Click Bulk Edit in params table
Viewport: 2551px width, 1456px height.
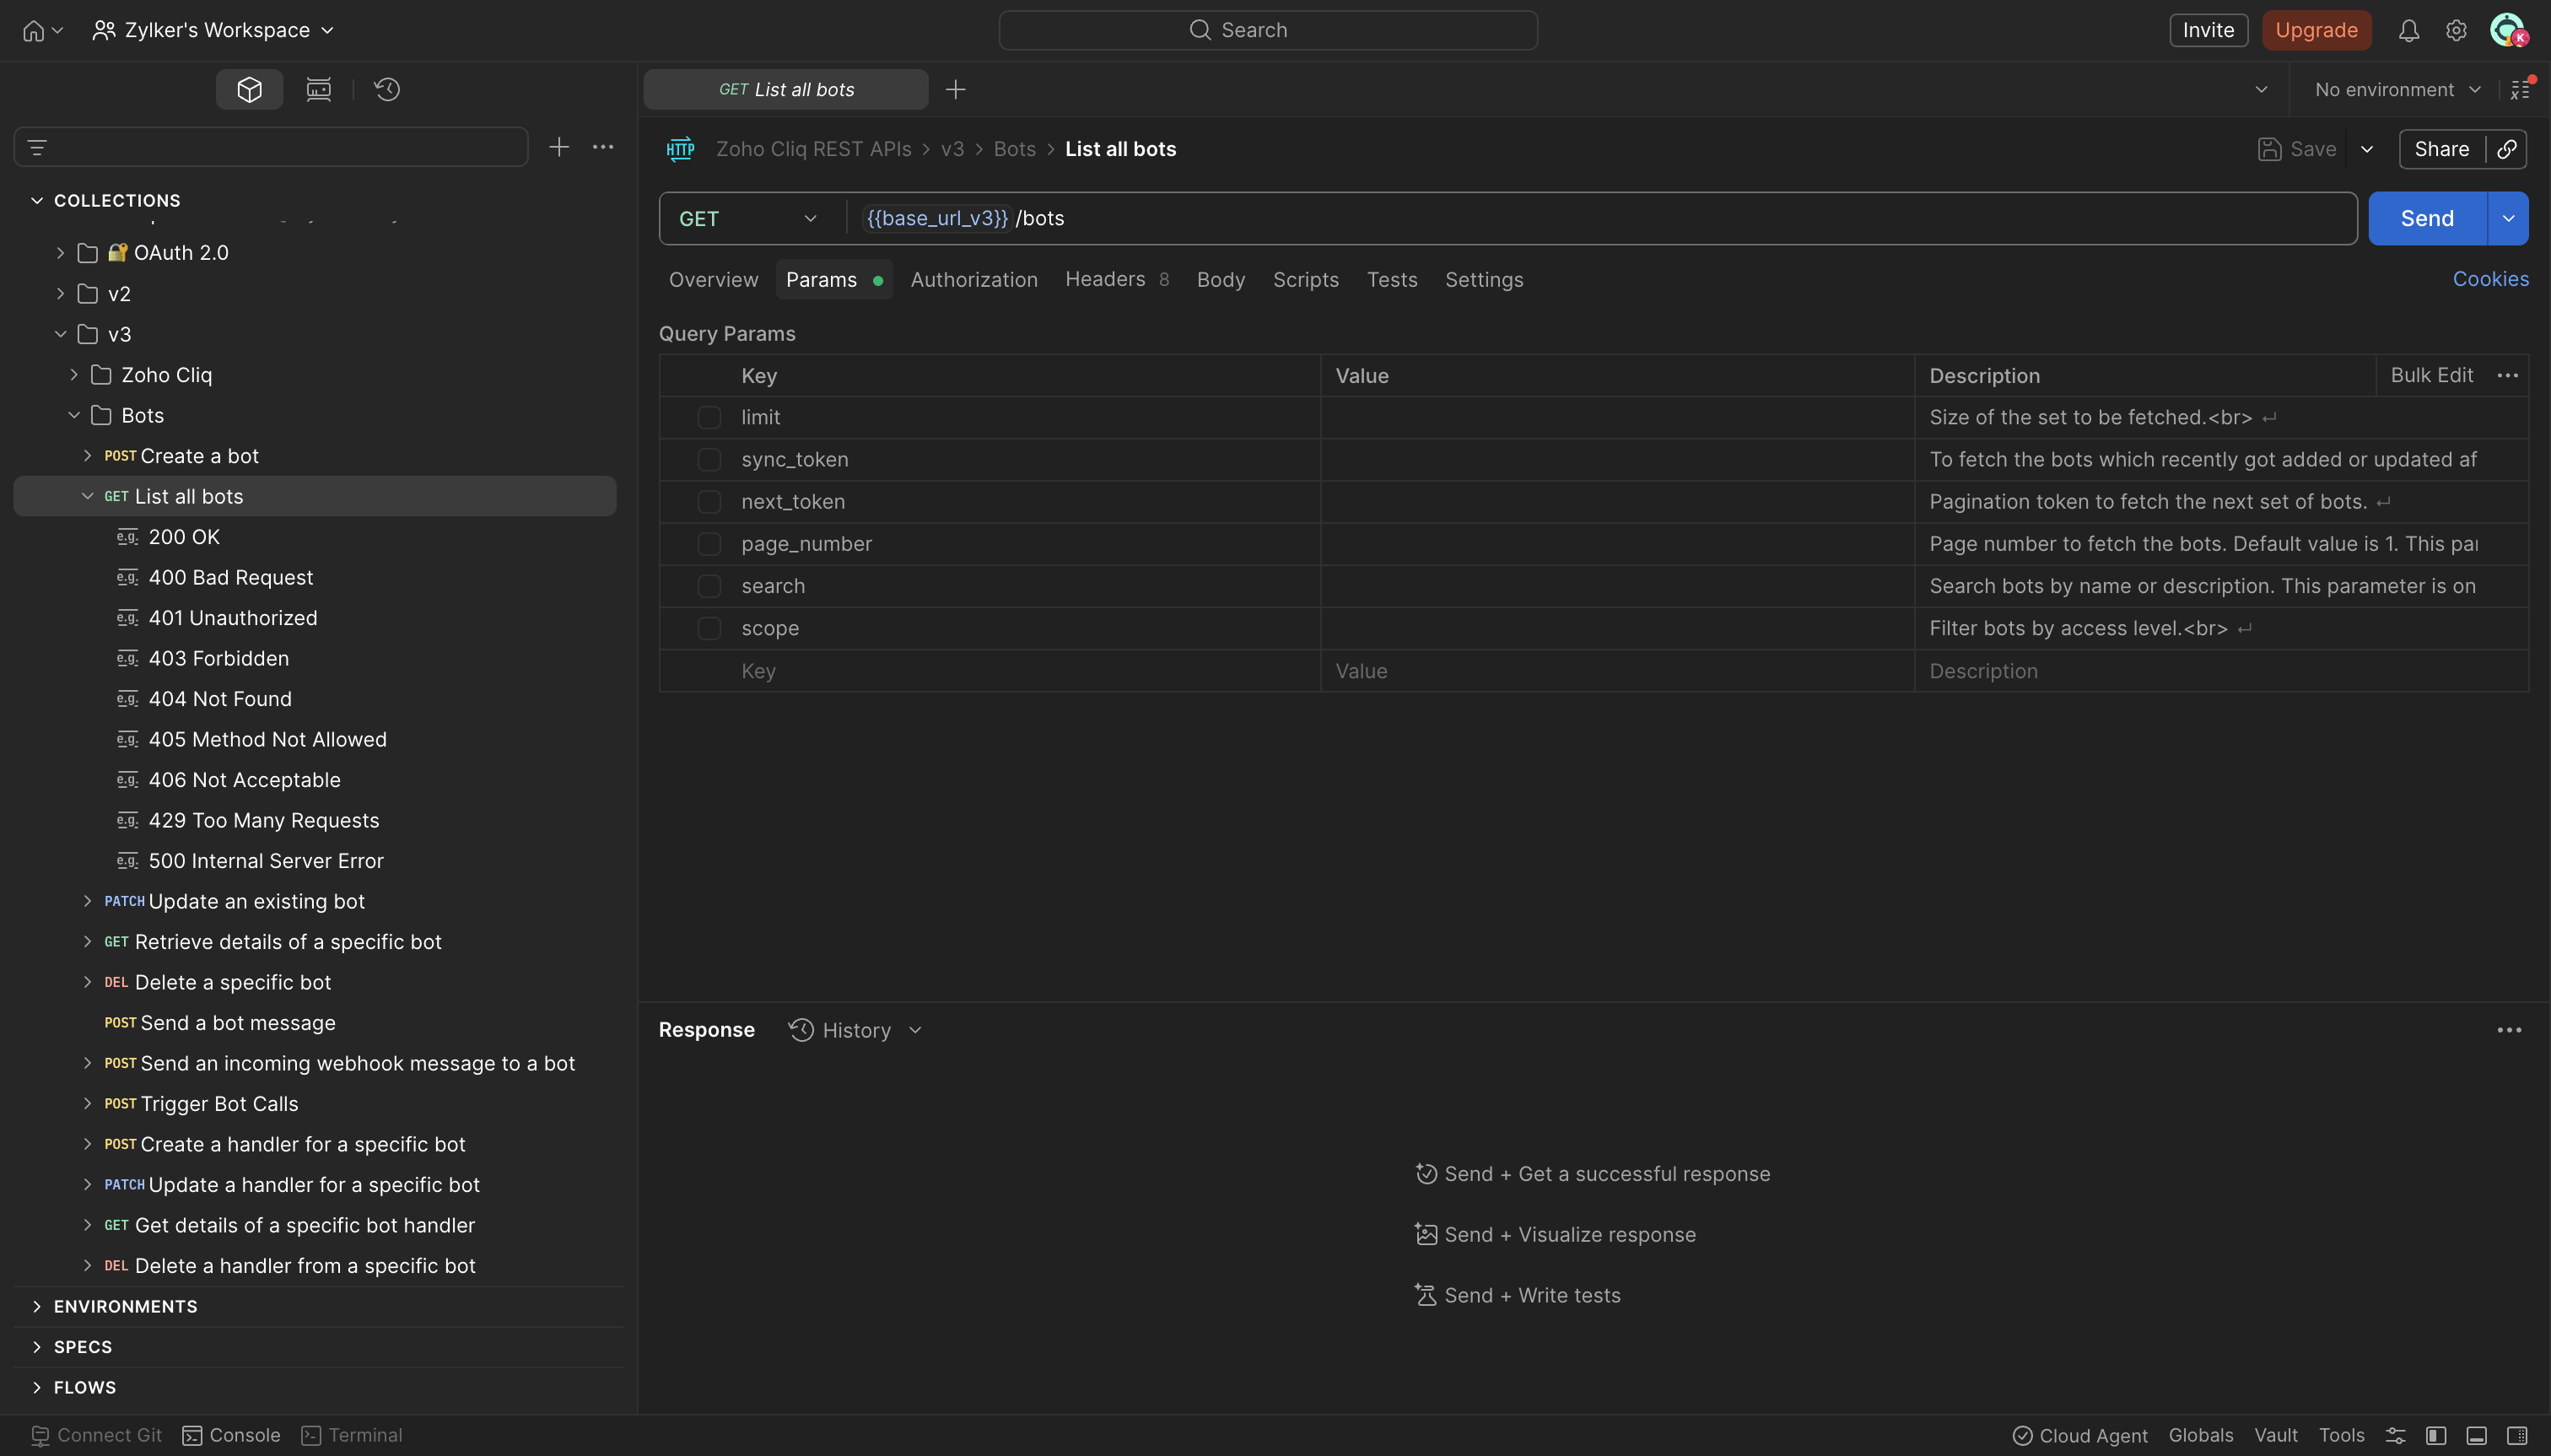click(x=2430, y=375)
